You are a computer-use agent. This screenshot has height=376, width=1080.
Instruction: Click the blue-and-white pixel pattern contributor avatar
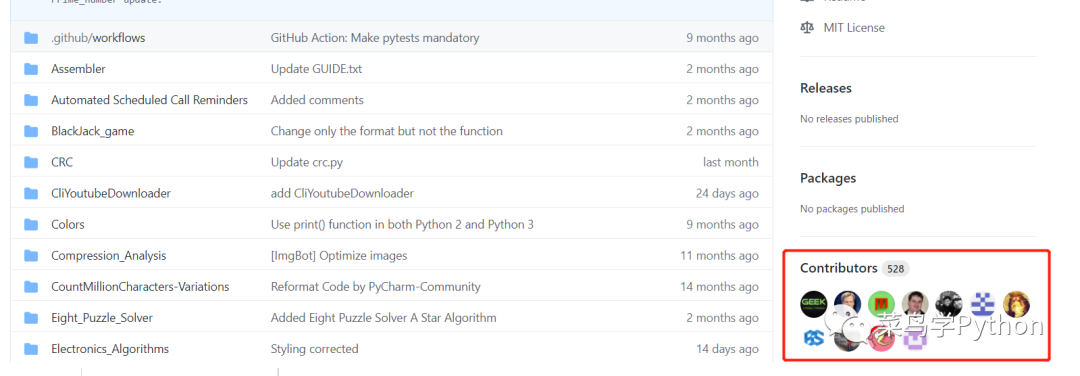pyautogui.click(x=982, y=304)
